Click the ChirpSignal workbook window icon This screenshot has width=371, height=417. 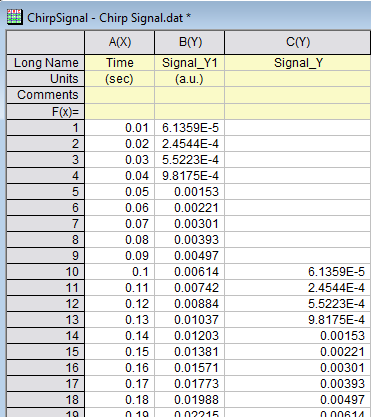15,17
